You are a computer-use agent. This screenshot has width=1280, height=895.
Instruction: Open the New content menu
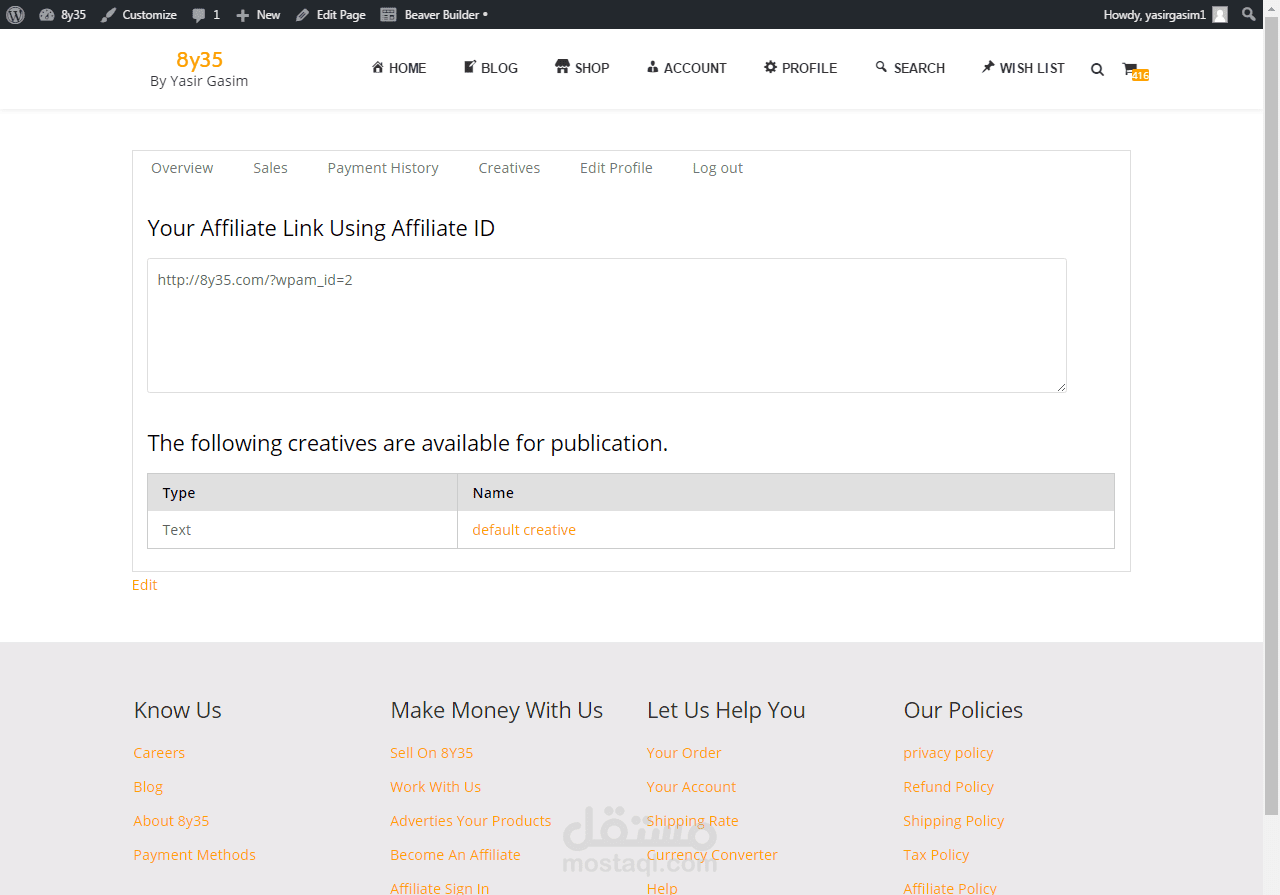coord(258,14)
